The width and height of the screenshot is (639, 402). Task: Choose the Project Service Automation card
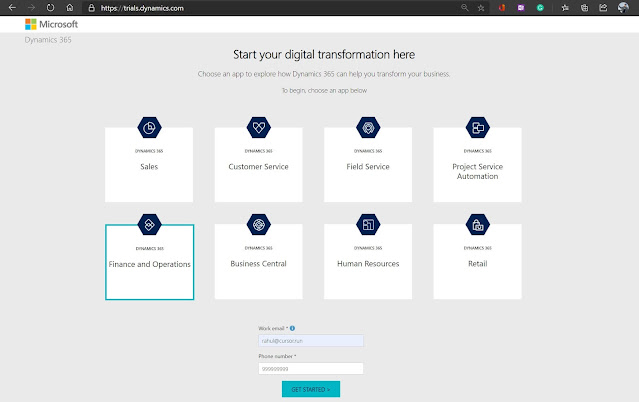(x=478, y=165)
